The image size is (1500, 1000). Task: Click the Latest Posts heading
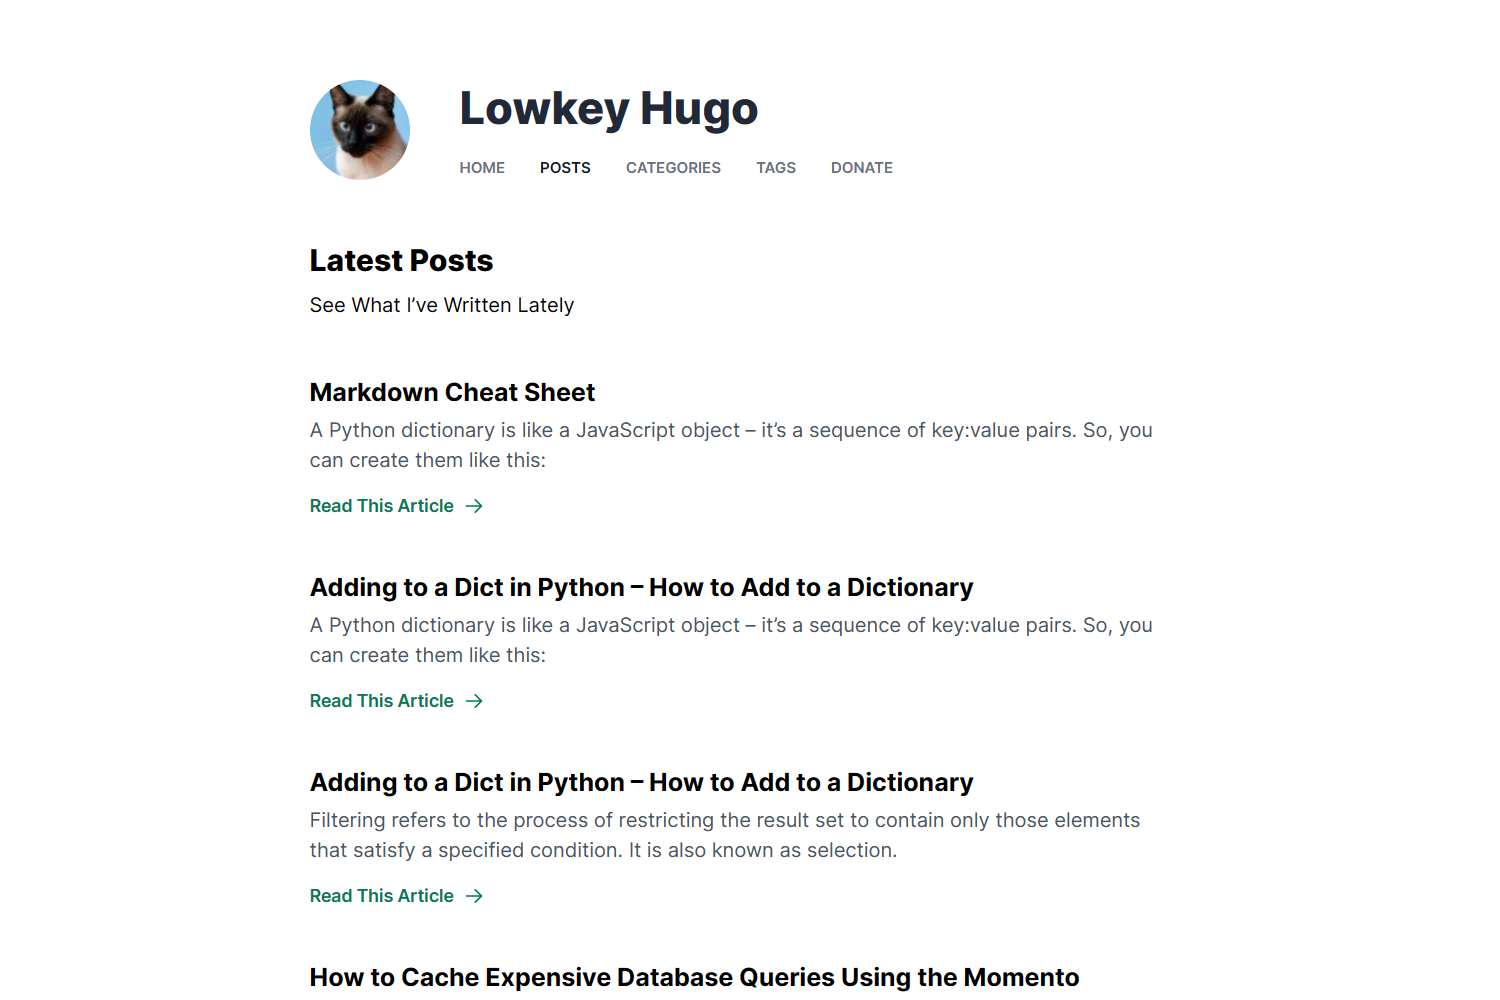[x=401, y=260]
